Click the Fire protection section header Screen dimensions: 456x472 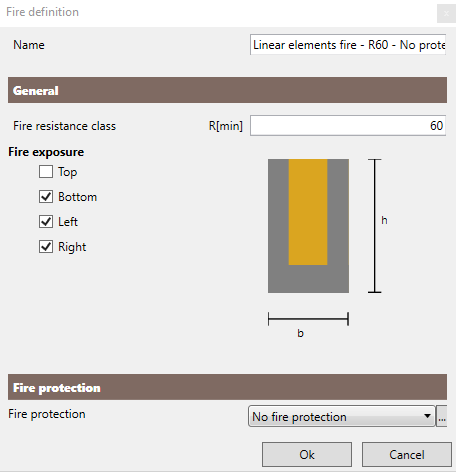click(x=227, y=387)
